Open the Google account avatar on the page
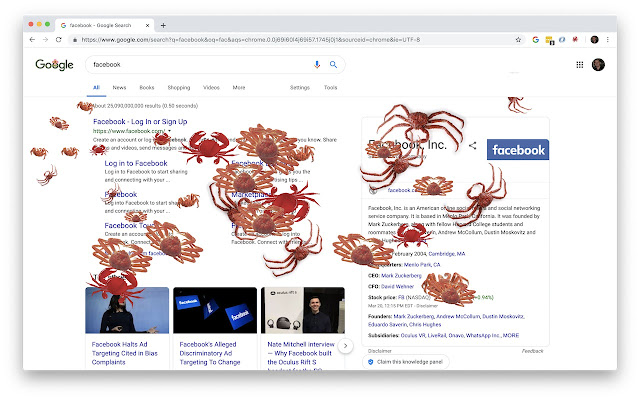 pyautogui.click(x=598, y=64)
